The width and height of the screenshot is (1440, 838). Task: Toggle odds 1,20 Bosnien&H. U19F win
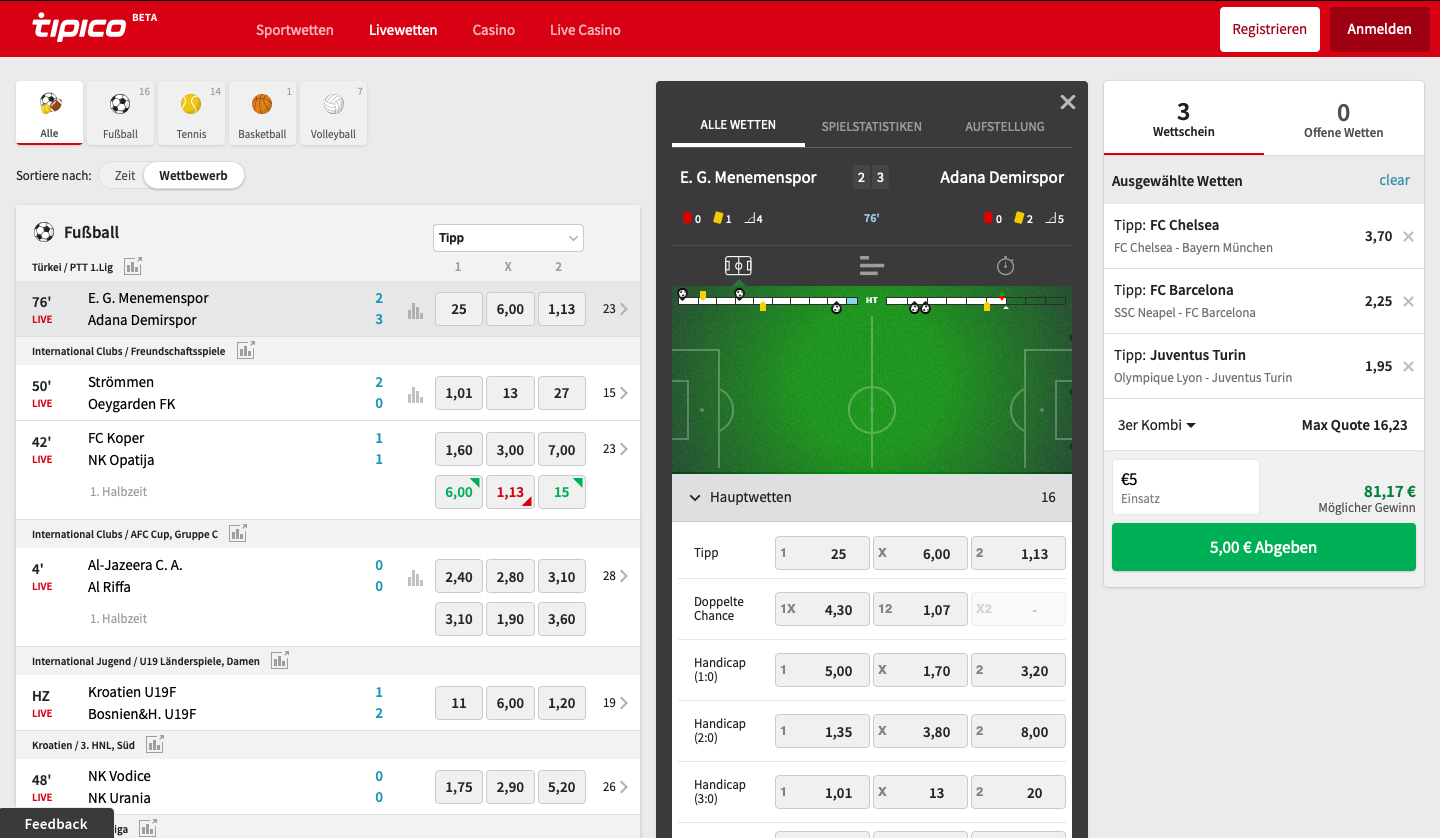[562, 703]
